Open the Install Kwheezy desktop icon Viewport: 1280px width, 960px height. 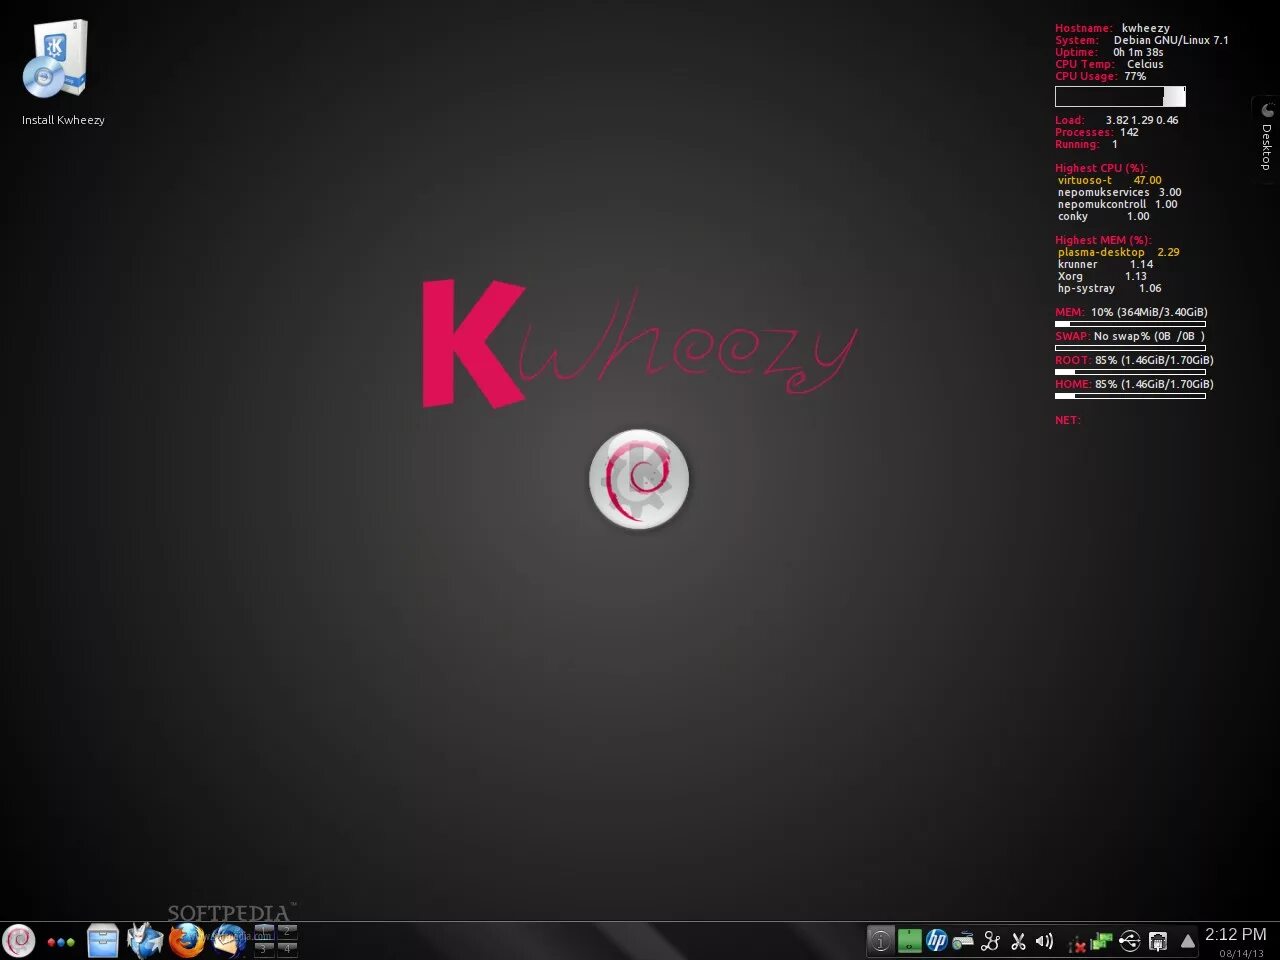click(x=62, y=74)
